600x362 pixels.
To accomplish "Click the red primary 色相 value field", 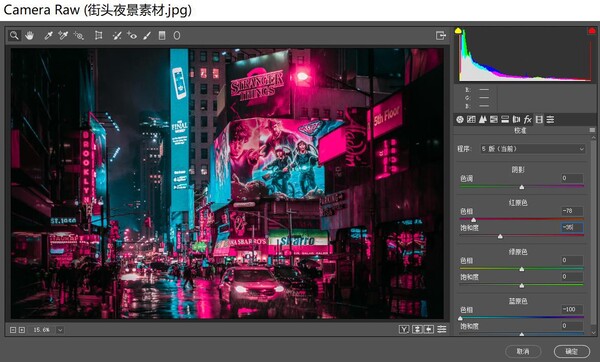I will click(572, 211).
